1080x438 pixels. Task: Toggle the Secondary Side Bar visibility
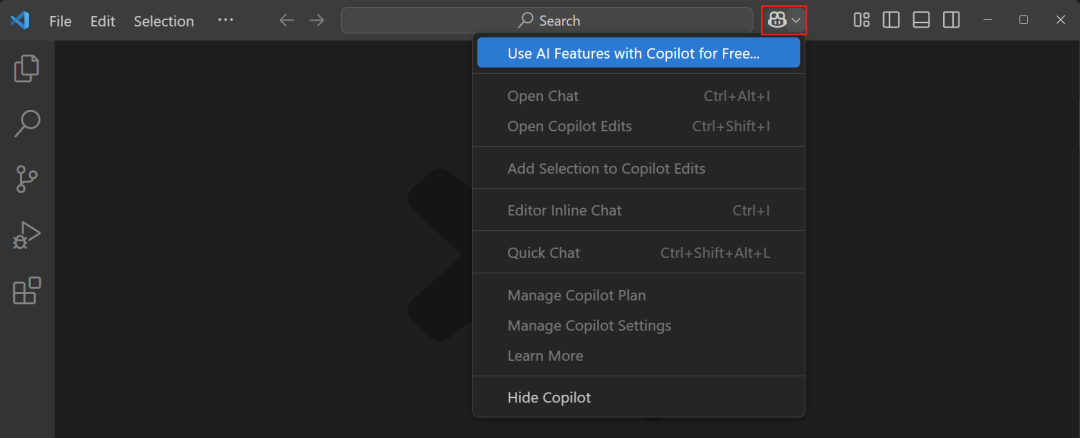[x=951, y=21]
